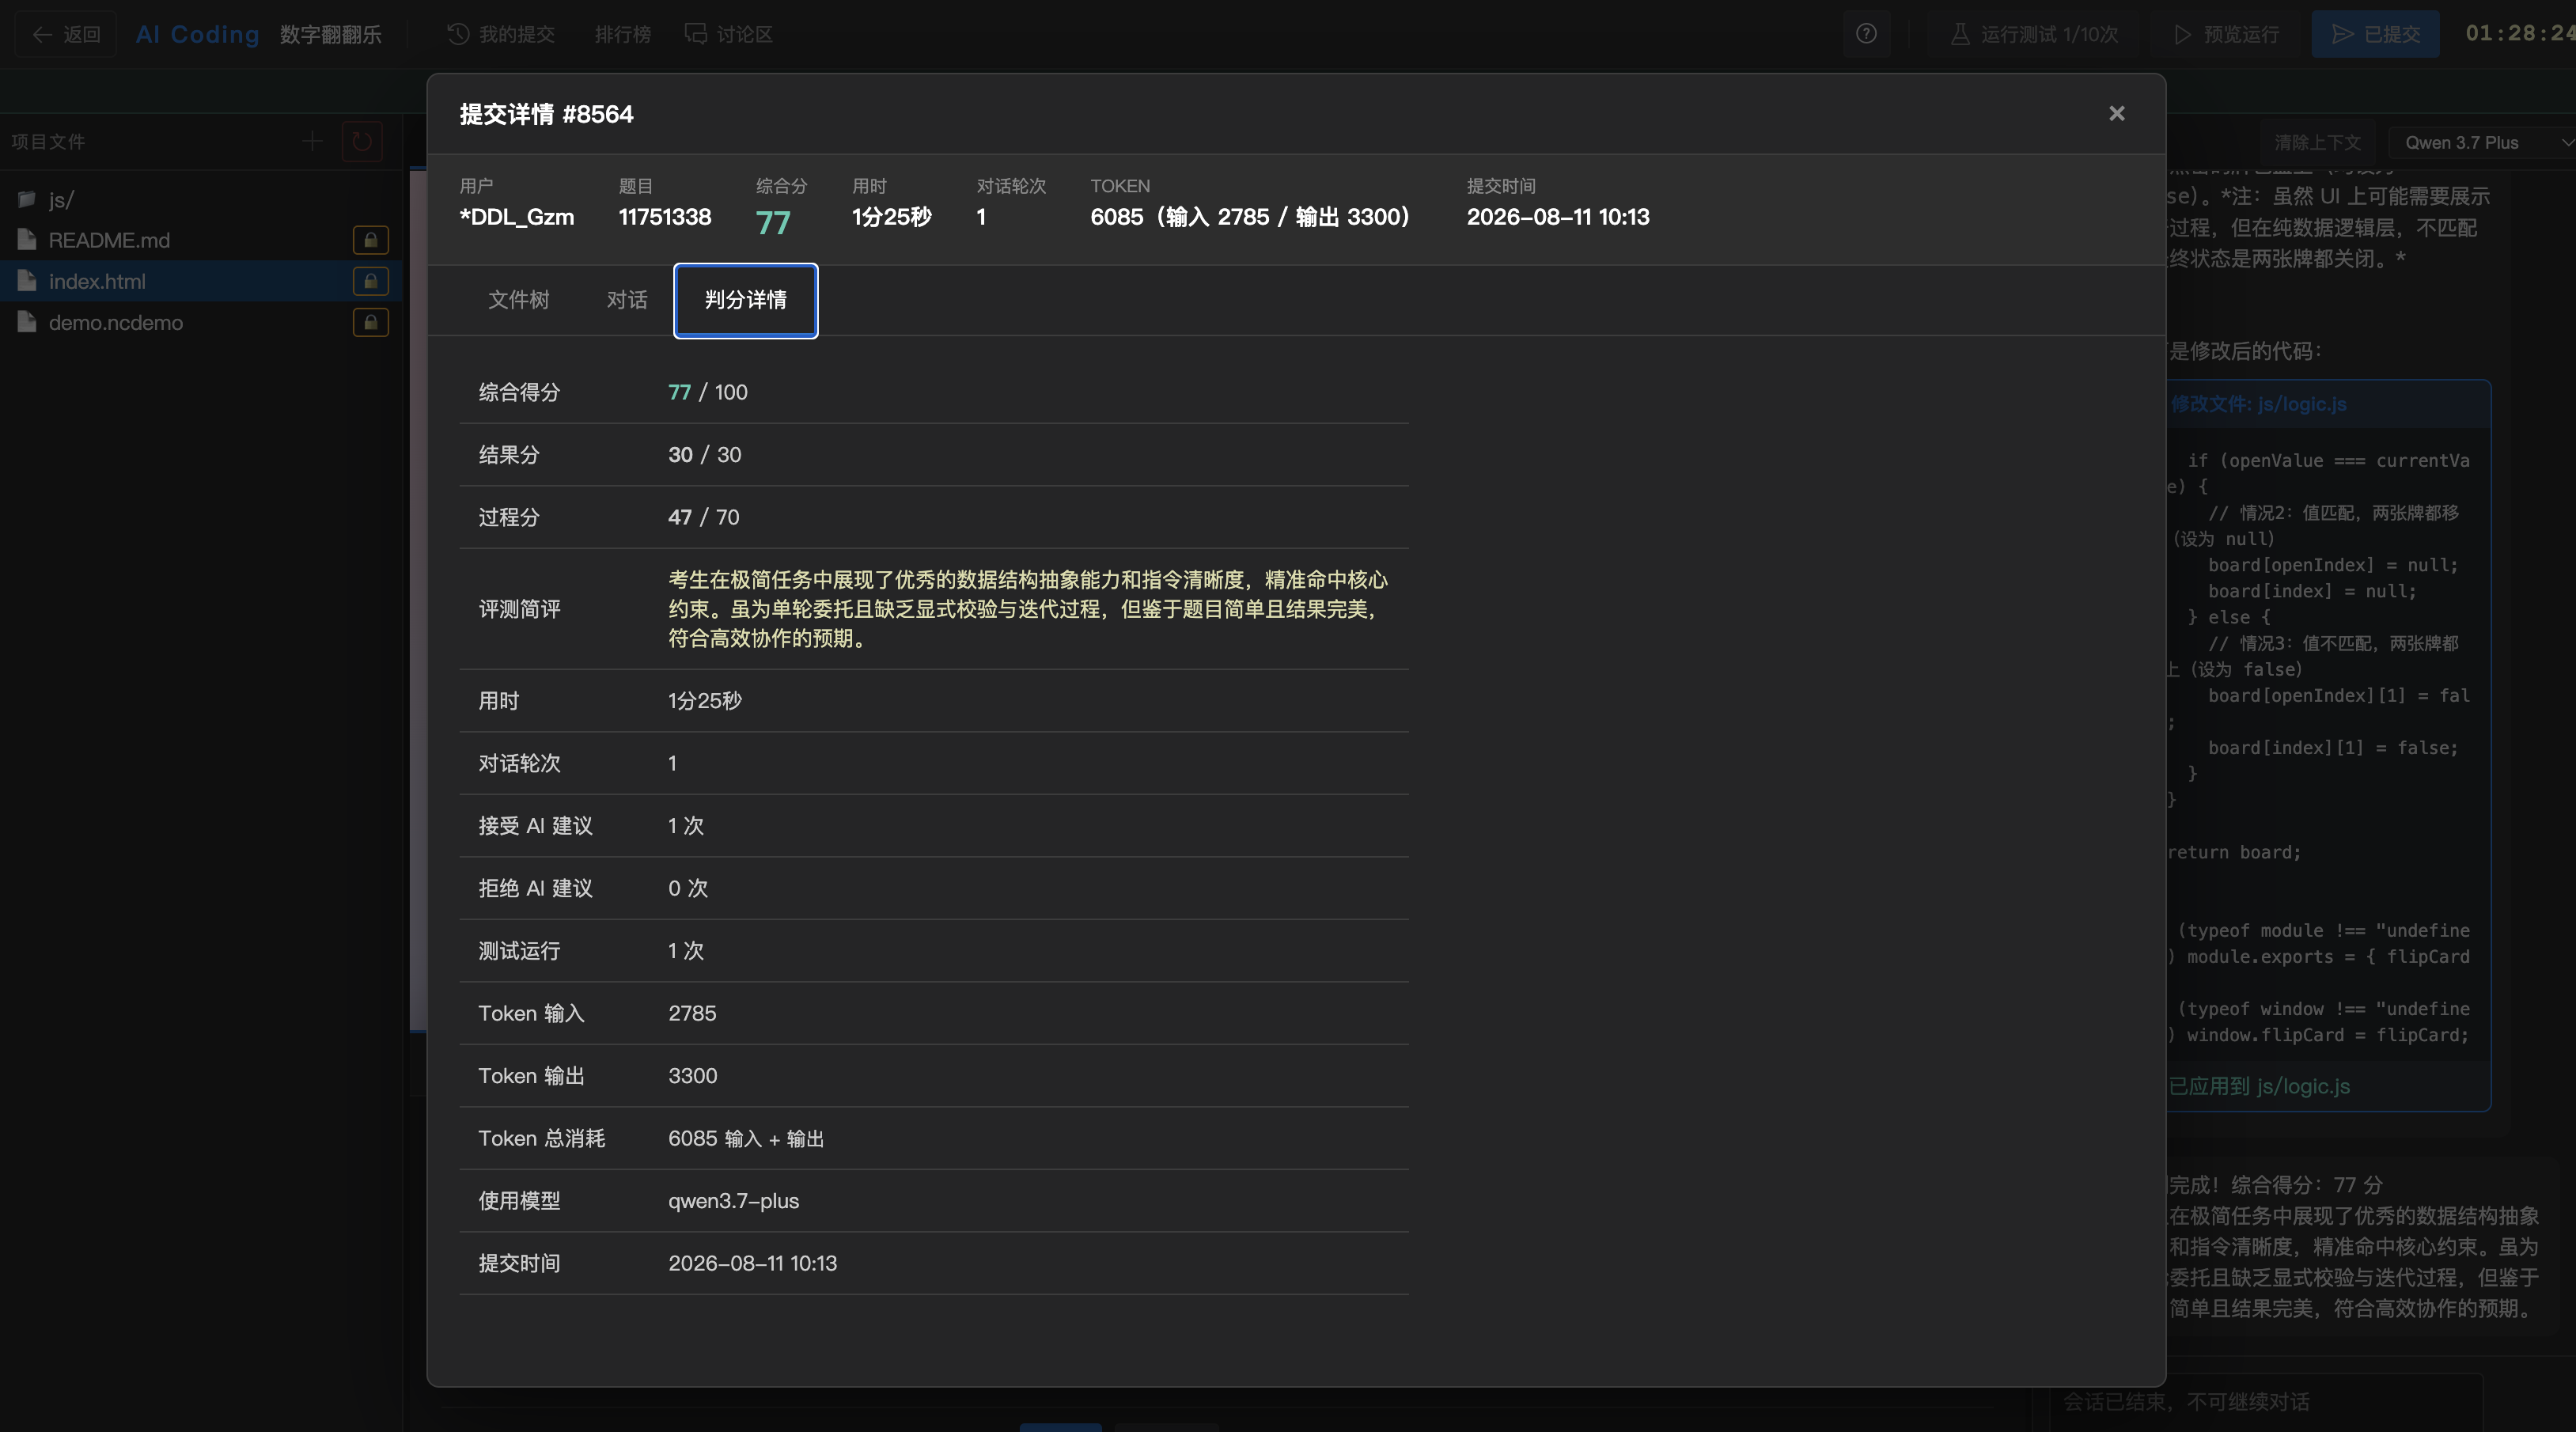Click the AI Coding logo text
The height and width of the screenshot is (1432, 2576).
(198, 34)
